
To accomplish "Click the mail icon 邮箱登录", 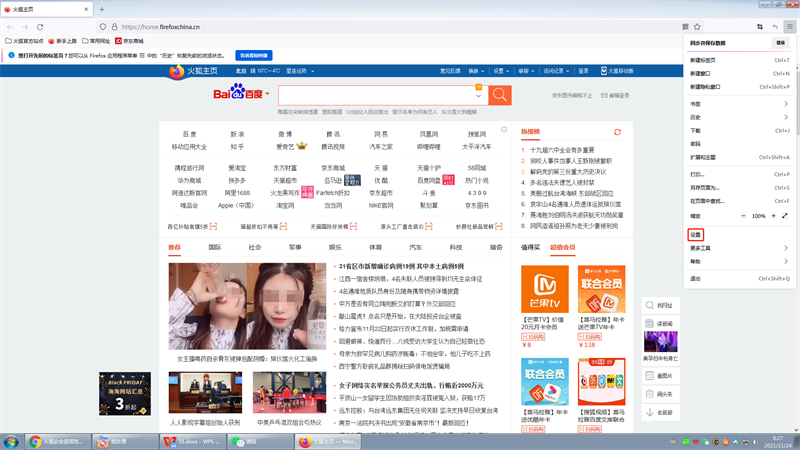I will [604, 95].
